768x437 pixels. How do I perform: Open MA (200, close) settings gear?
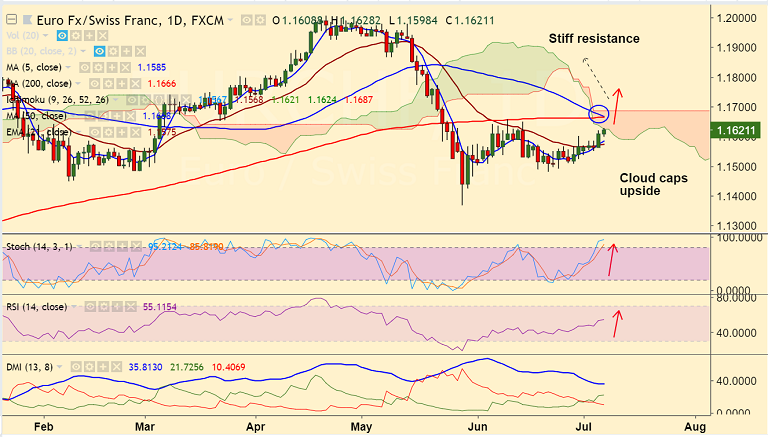tap(108, 84)
